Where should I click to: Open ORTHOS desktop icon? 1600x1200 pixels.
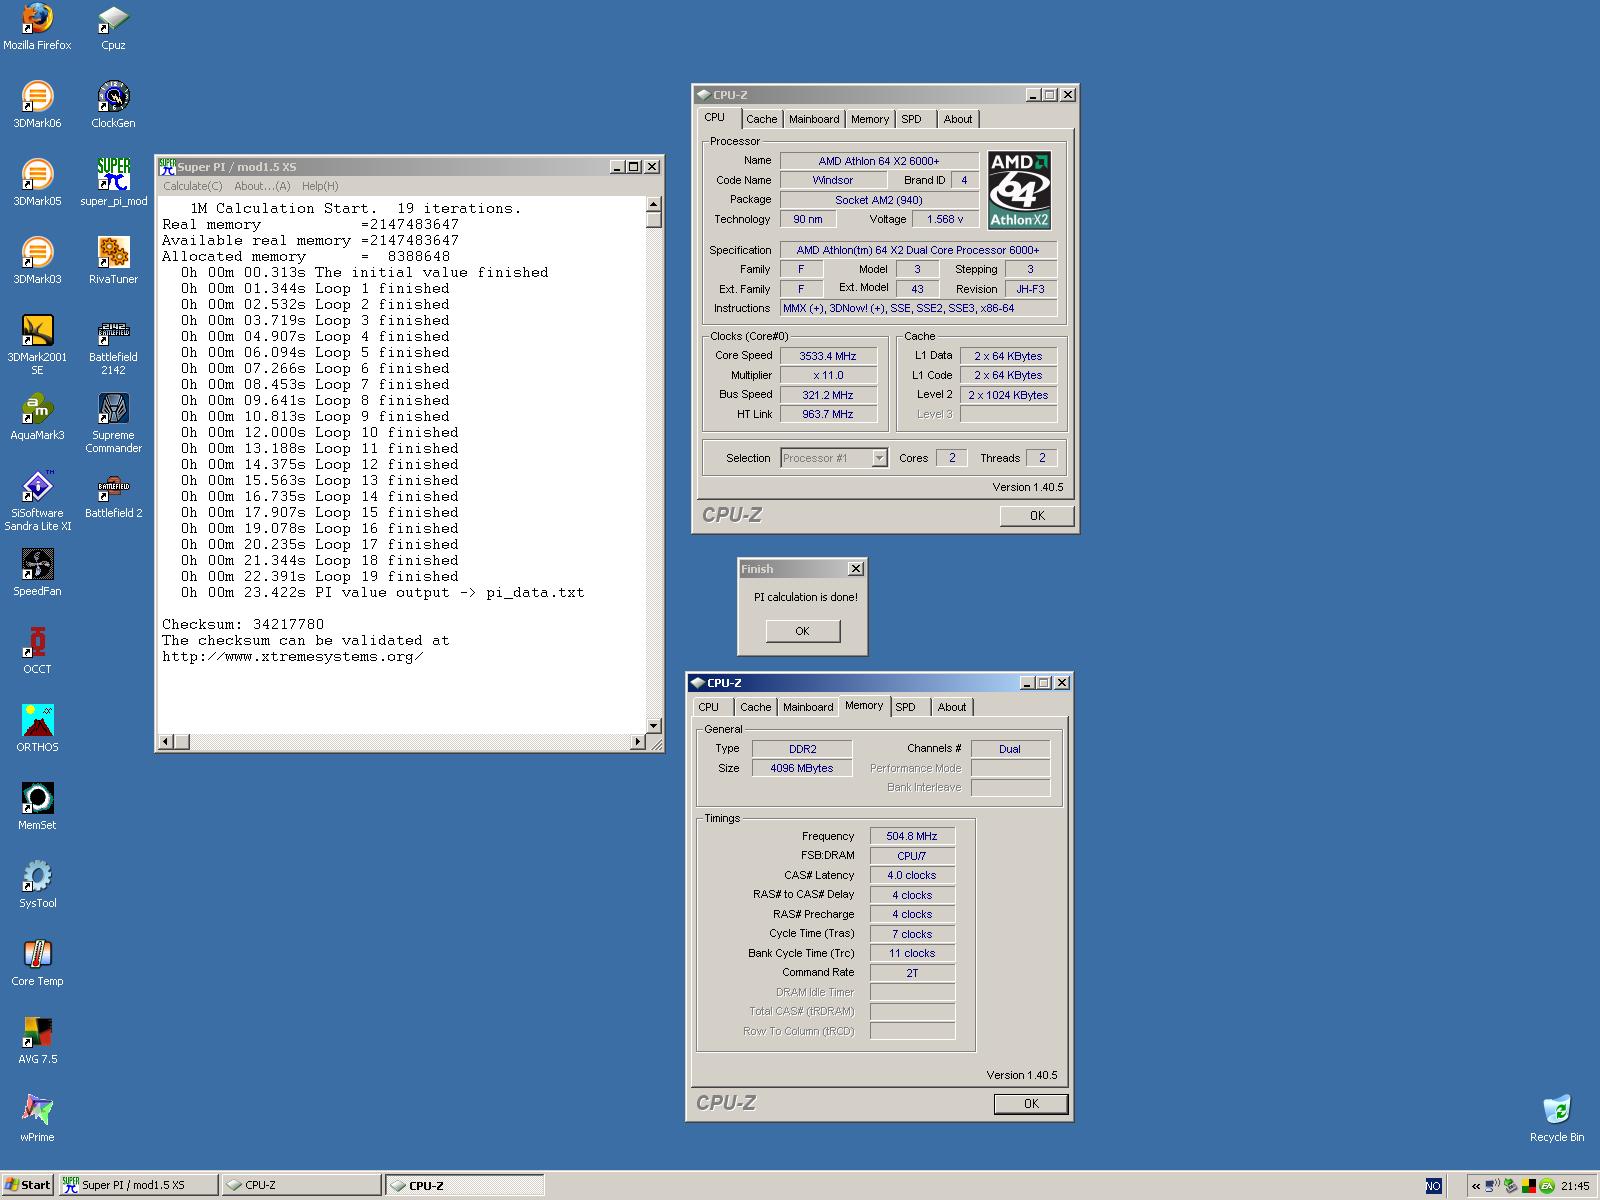coord(37,729)
